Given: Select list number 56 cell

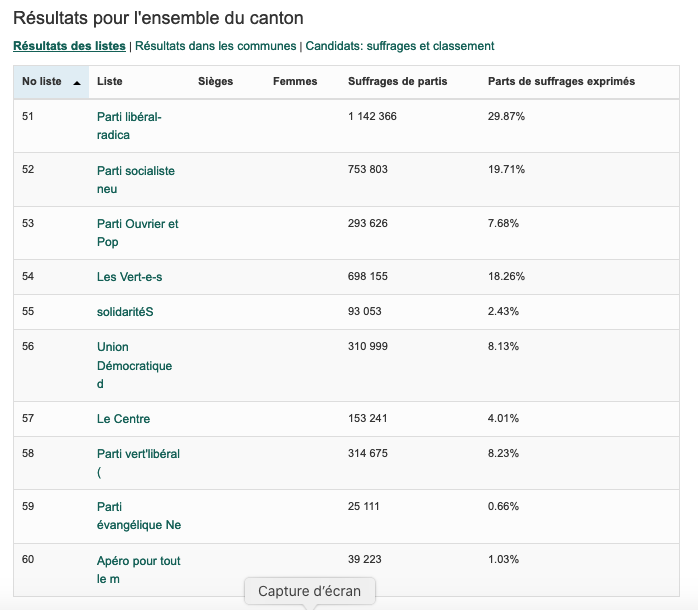Looking at the screenshot, I should click(28, 346).
